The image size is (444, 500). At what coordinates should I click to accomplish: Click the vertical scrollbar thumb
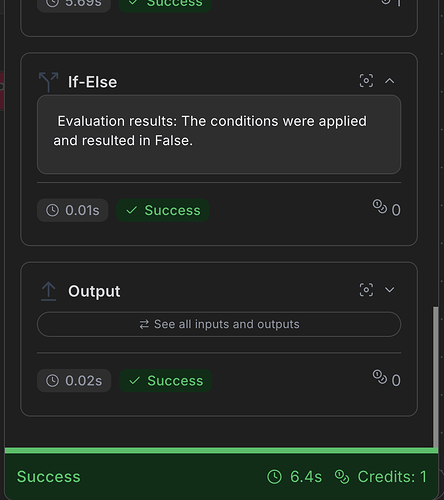pyautogui.click(x=436, y=377)
